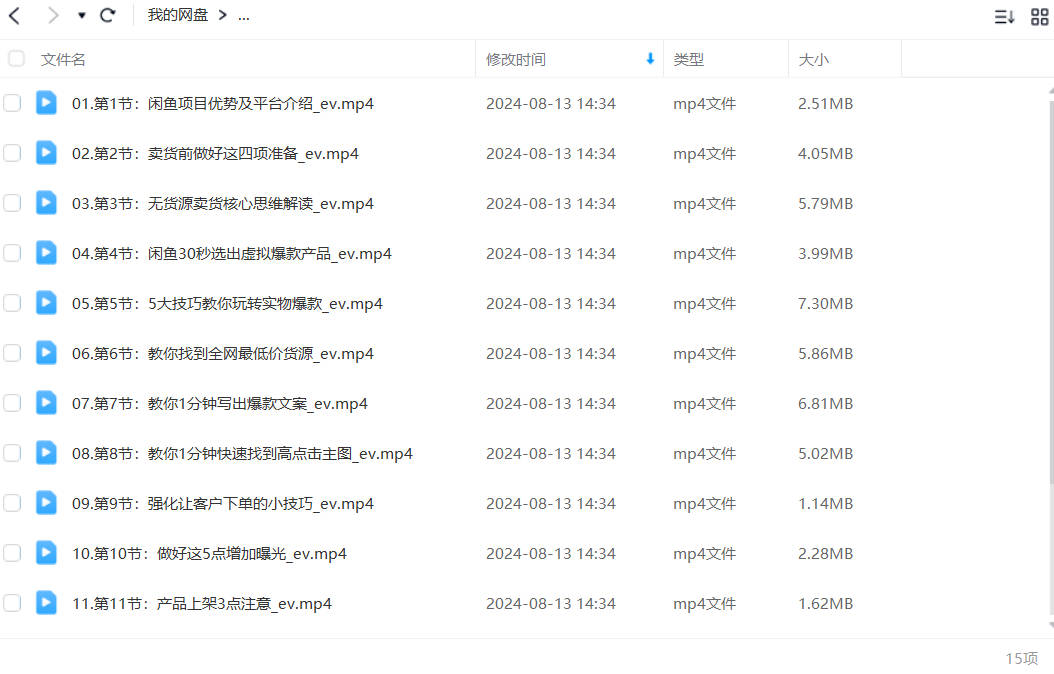Click the 4.05MB size cell
Screen dimensions: 1054x674
[x=825, y=154]
